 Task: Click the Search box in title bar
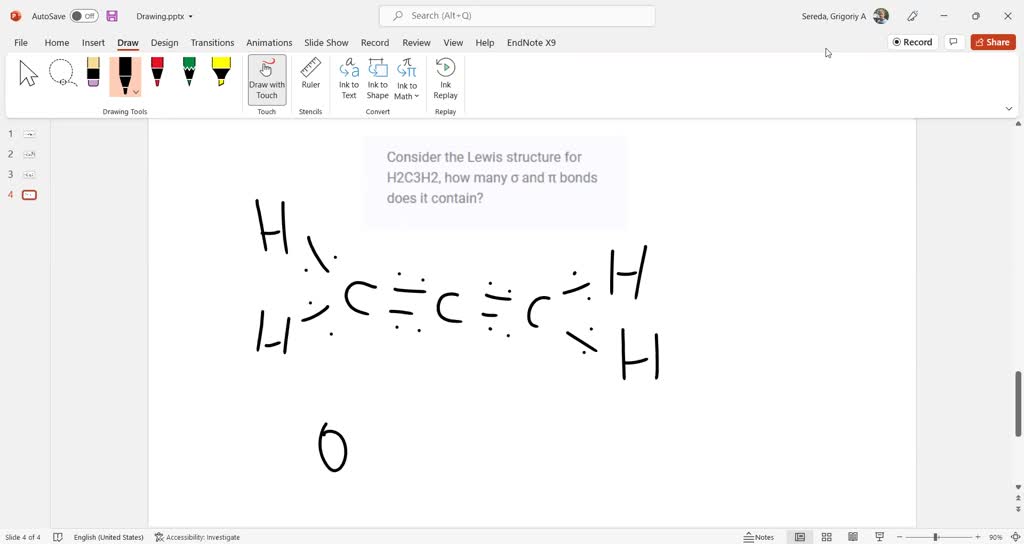pos(517,16)
